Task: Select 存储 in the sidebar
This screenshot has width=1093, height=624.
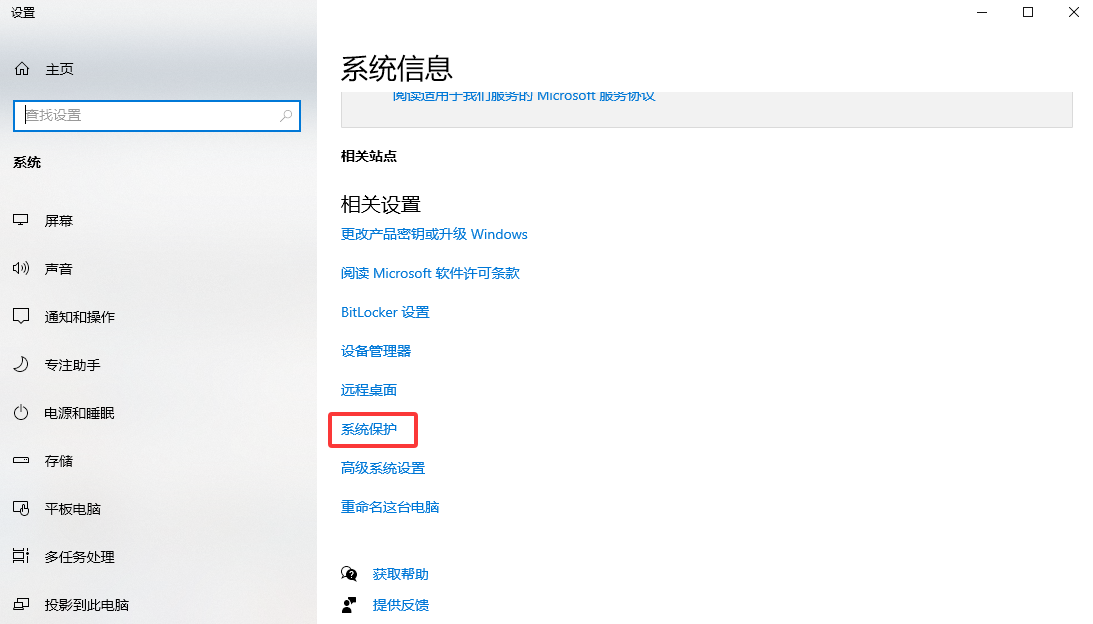Action: point(59,461)
